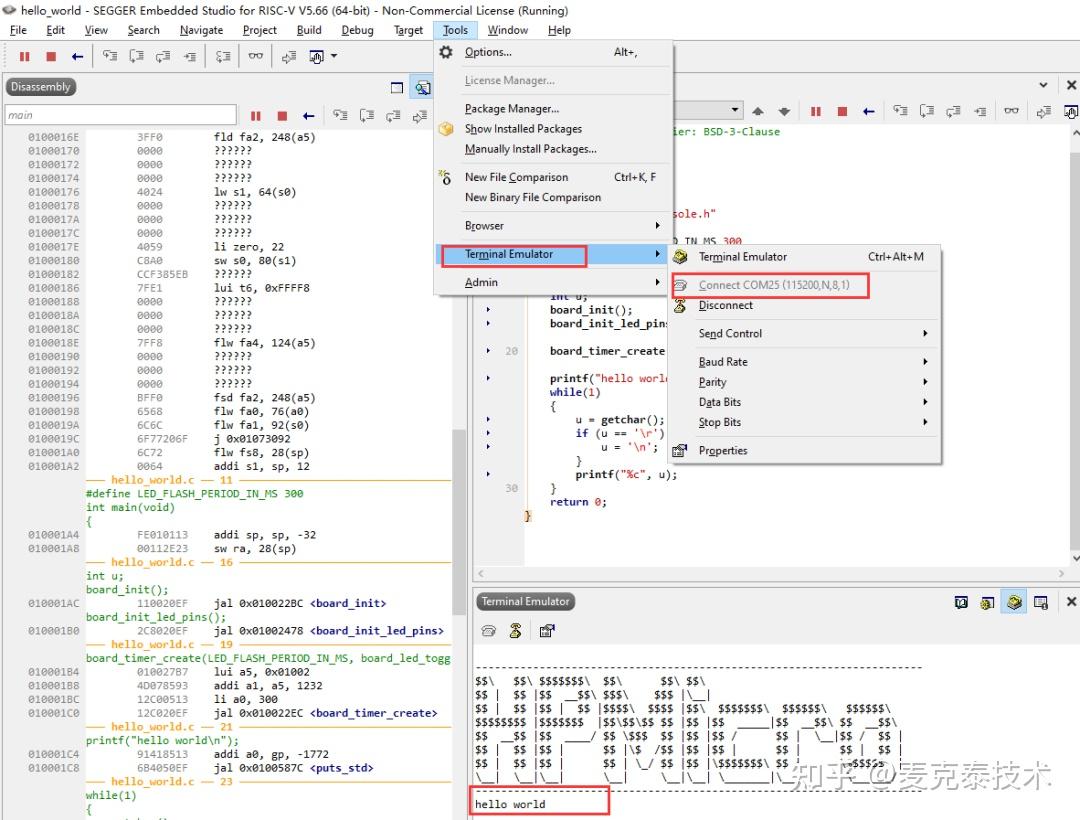Expand Stop Bits options
The height and width of the screenshot is (820, 1080).
coord(806,422)
